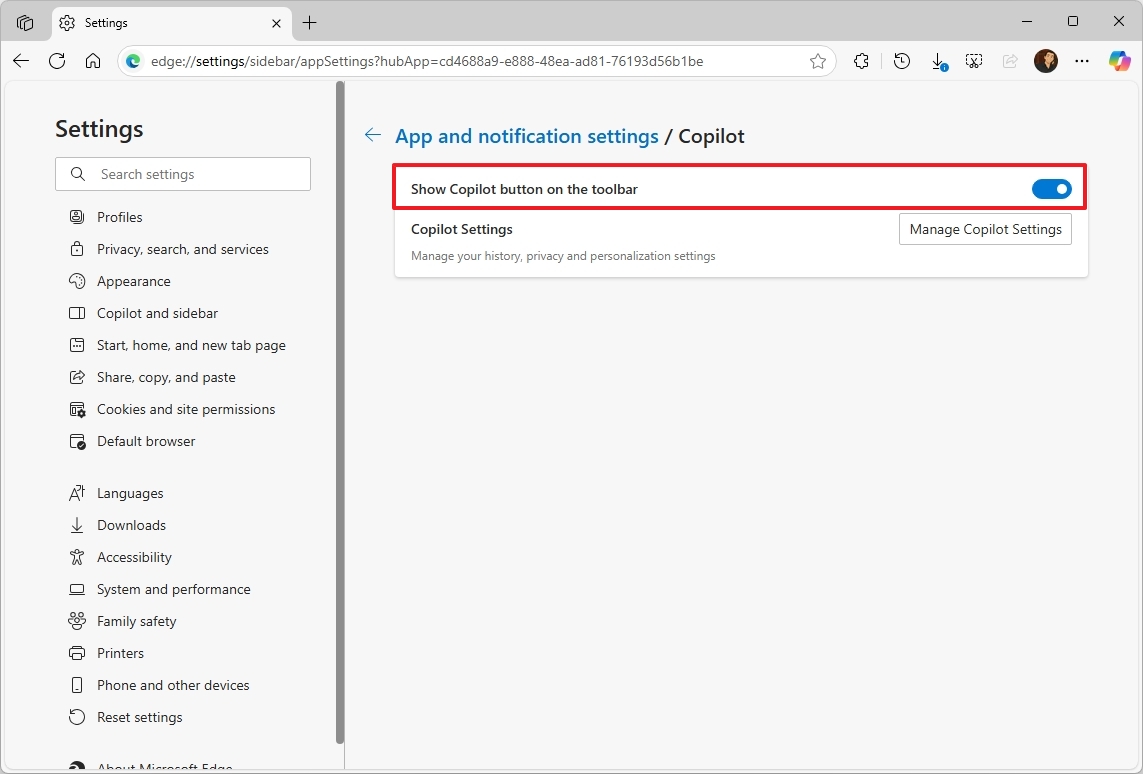1143x774 pixels.
Task: Open the Copilot icon in the toolbar
Action: [x=1120, y=61]
